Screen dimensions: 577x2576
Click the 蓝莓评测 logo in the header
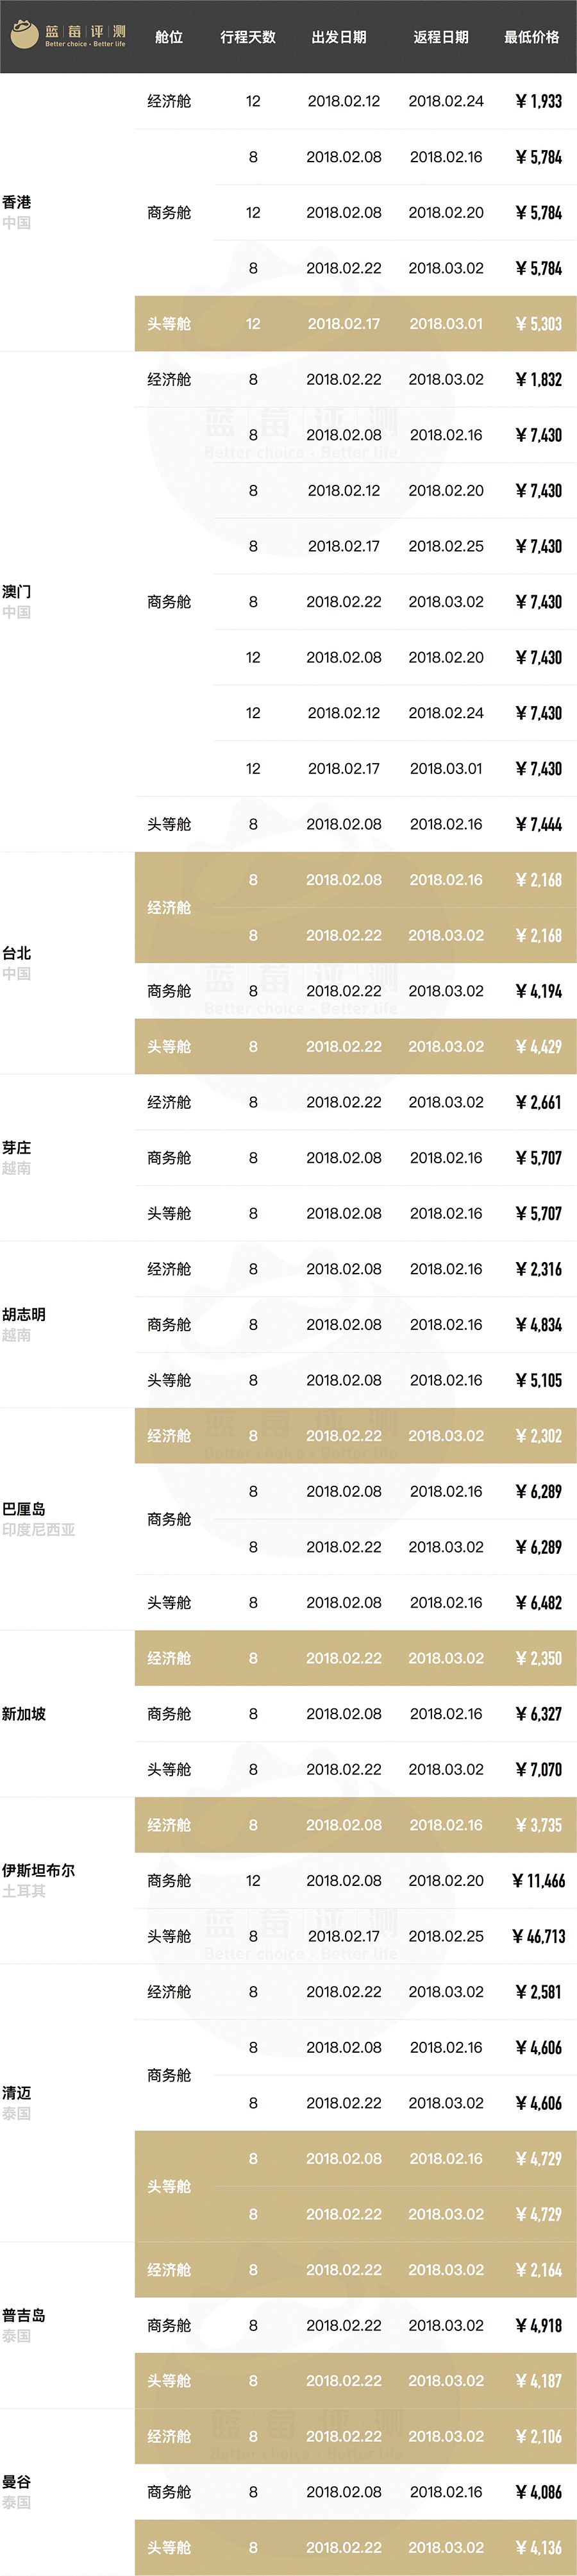coord(67,36)
